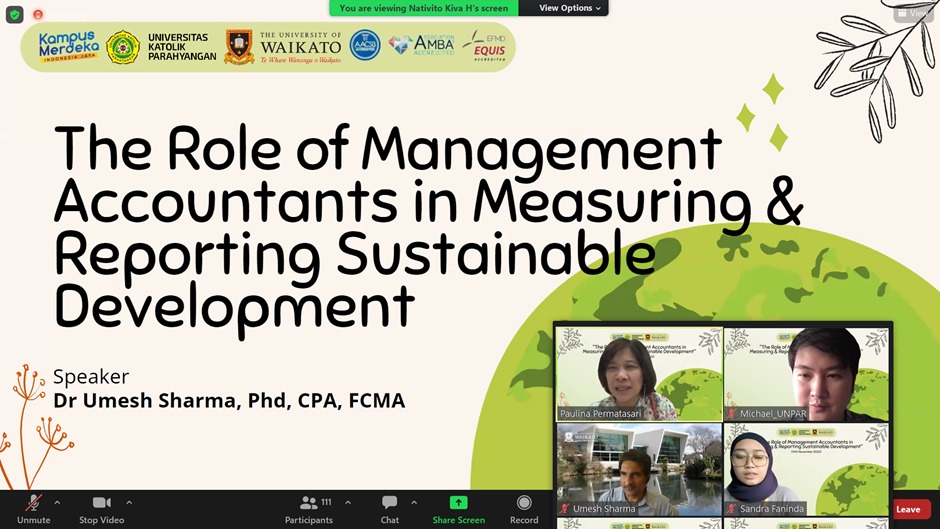Select Michael_UNPAR's video thumbnail
Image resolution: width=940 pixels, height=529 pixels.
click(806, 373)
